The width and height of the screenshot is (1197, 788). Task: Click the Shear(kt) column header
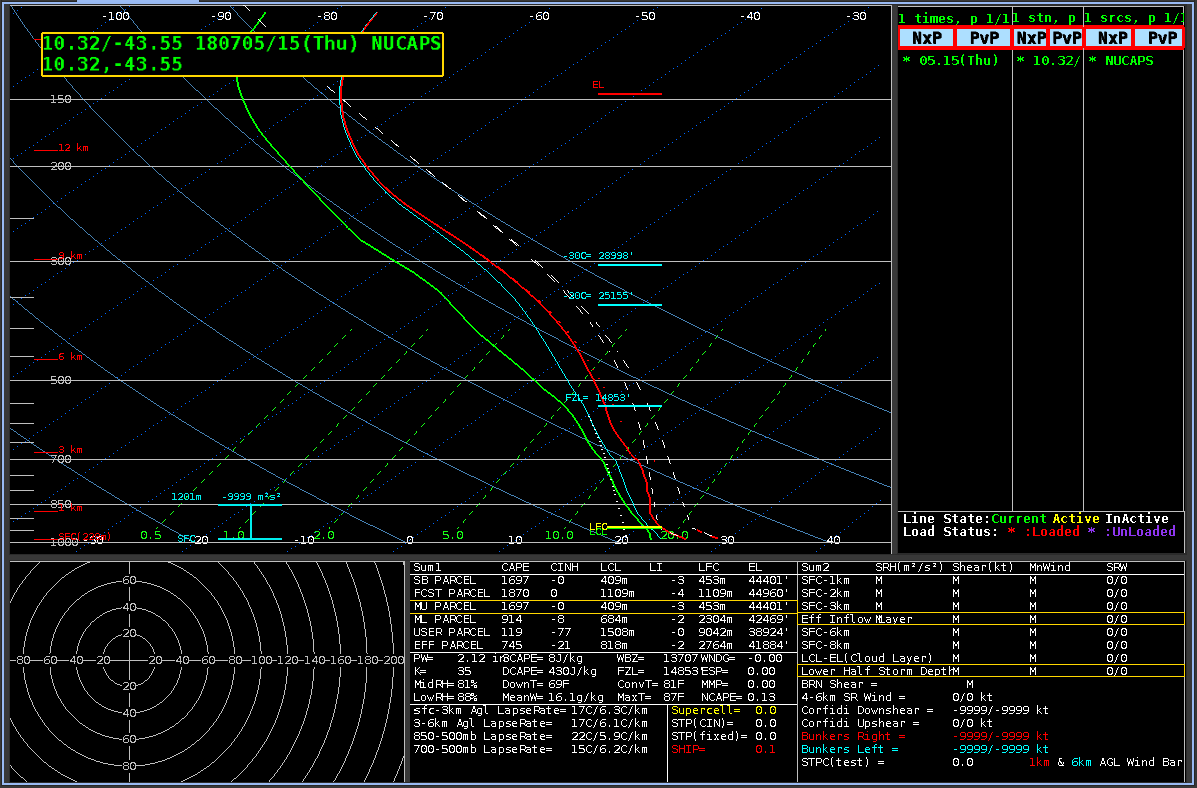981,567
